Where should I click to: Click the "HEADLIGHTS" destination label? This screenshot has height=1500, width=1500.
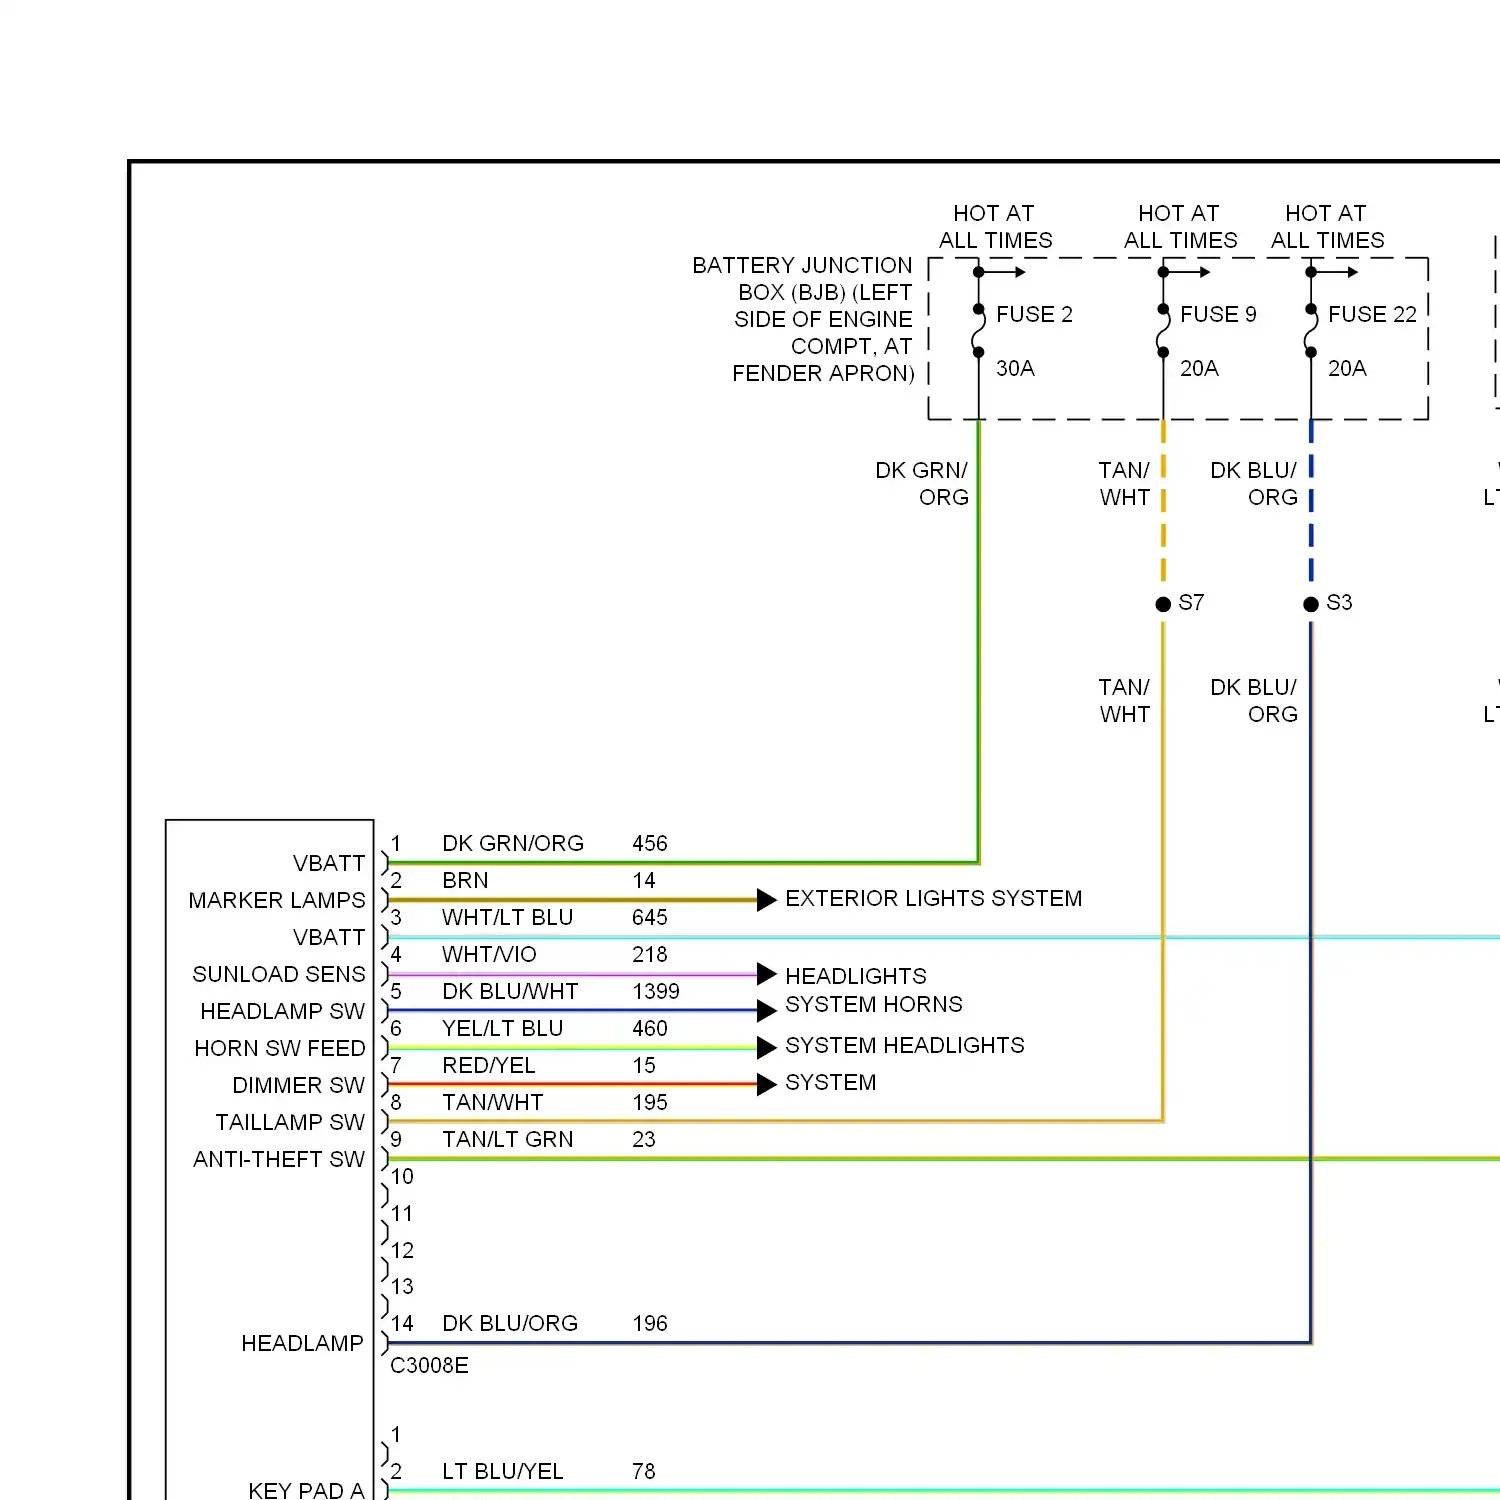pyautogui.click(x=856, y=976)
